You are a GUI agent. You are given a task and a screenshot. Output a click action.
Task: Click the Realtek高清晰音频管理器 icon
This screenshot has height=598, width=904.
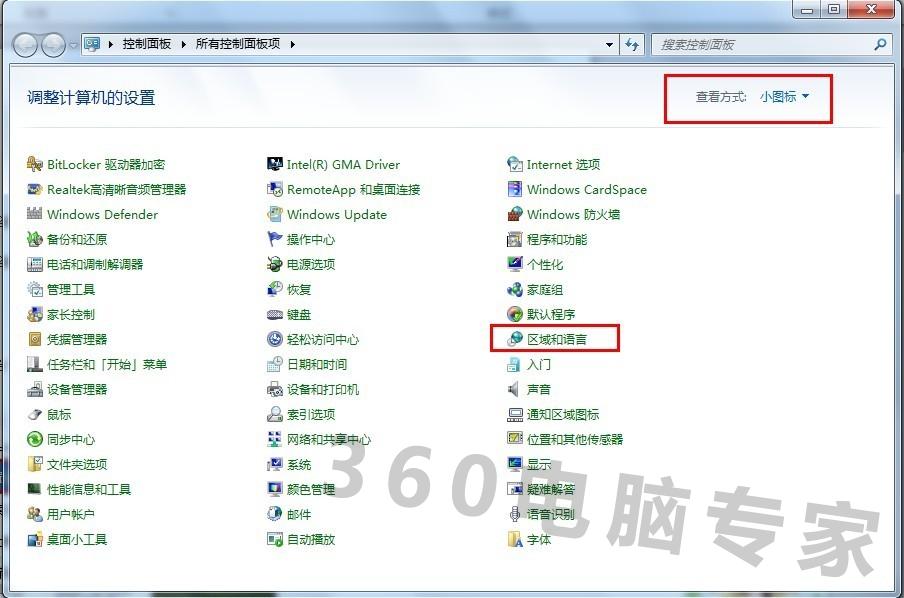point(35,189)
